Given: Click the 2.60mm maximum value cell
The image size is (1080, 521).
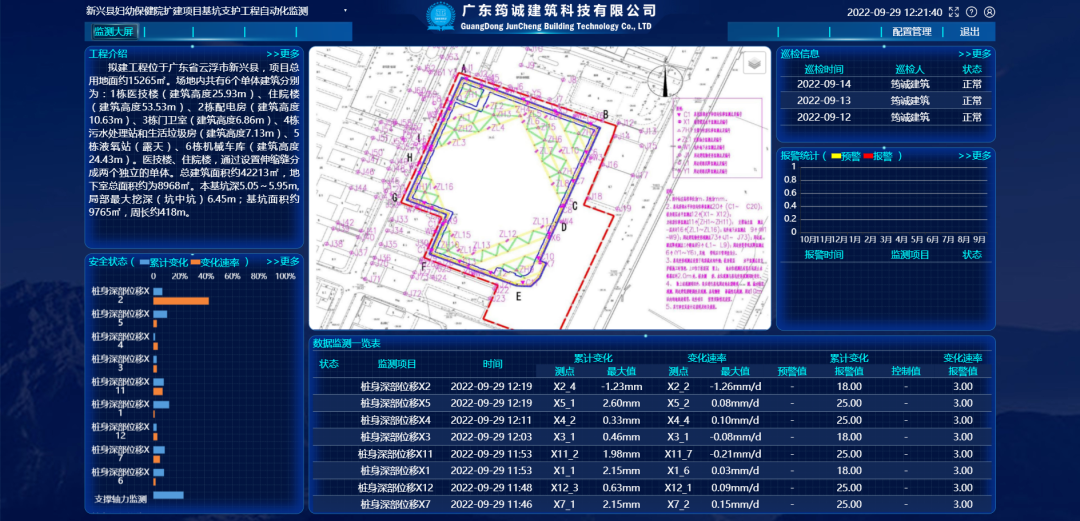Looking at the screenshot, I should click(x=621, y=403).
